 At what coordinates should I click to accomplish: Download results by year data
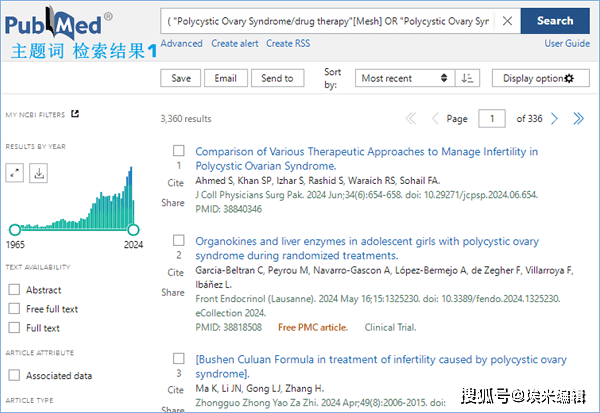tap(39, 173)
